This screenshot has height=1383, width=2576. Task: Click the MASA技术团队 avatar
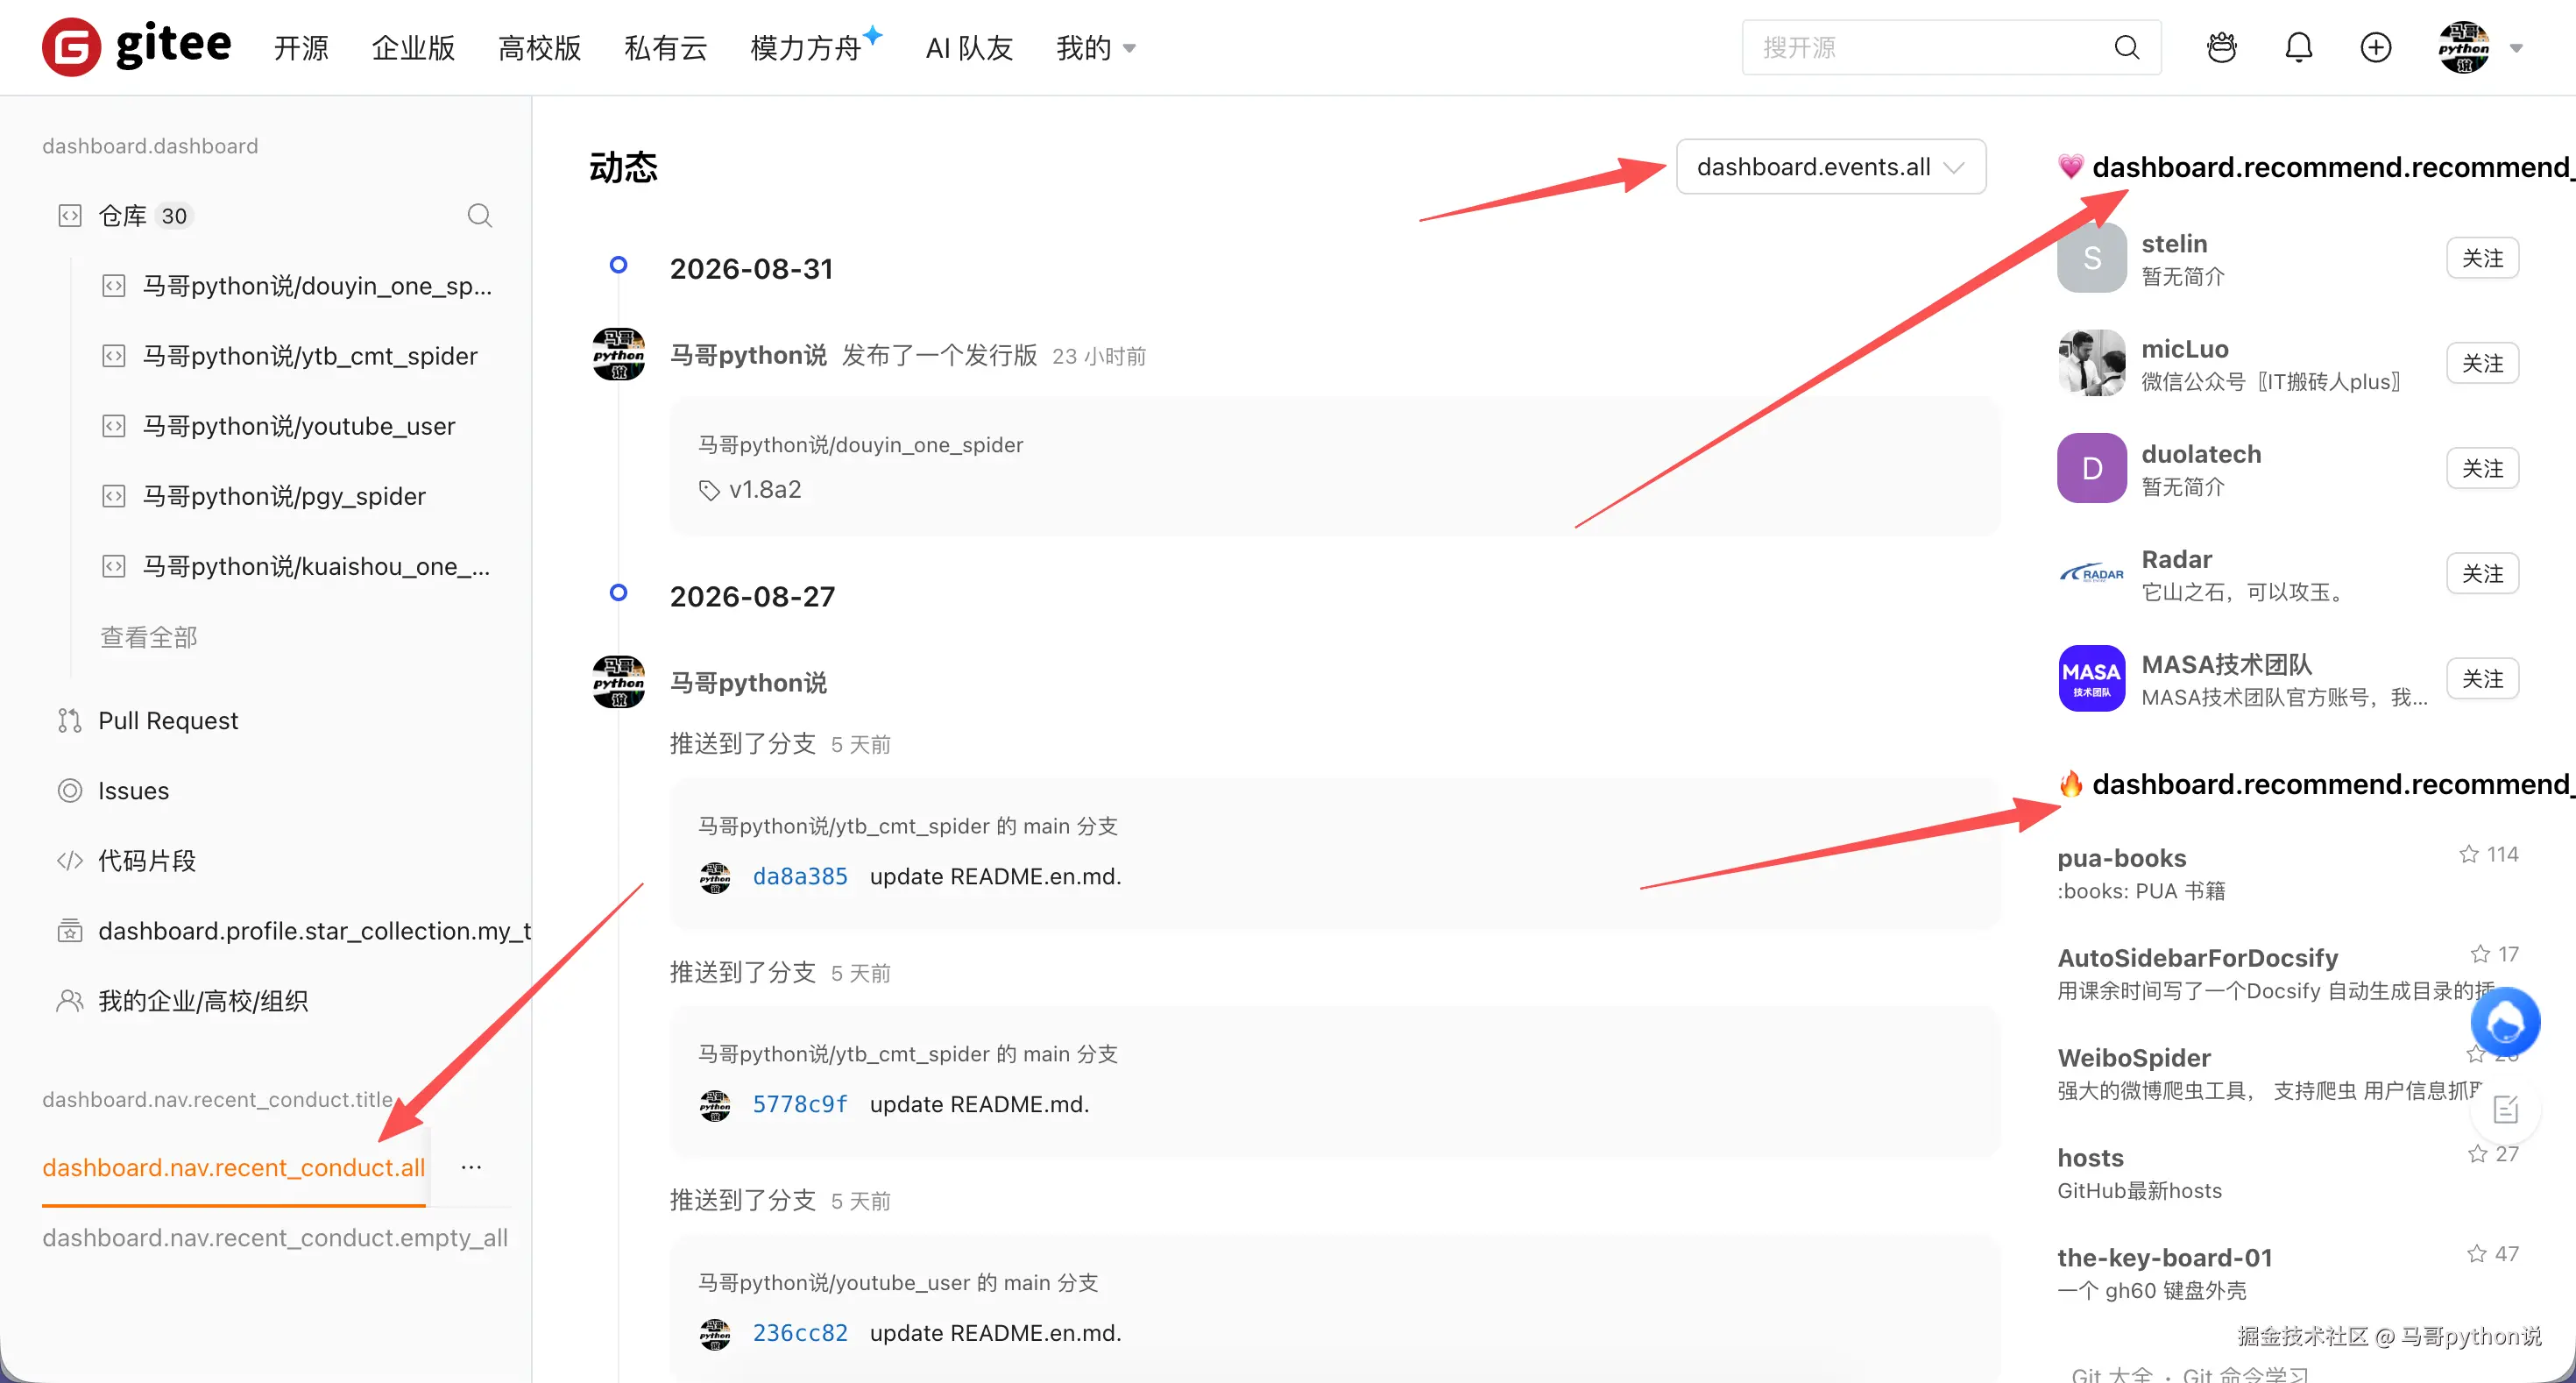[x=2091, y=678]
